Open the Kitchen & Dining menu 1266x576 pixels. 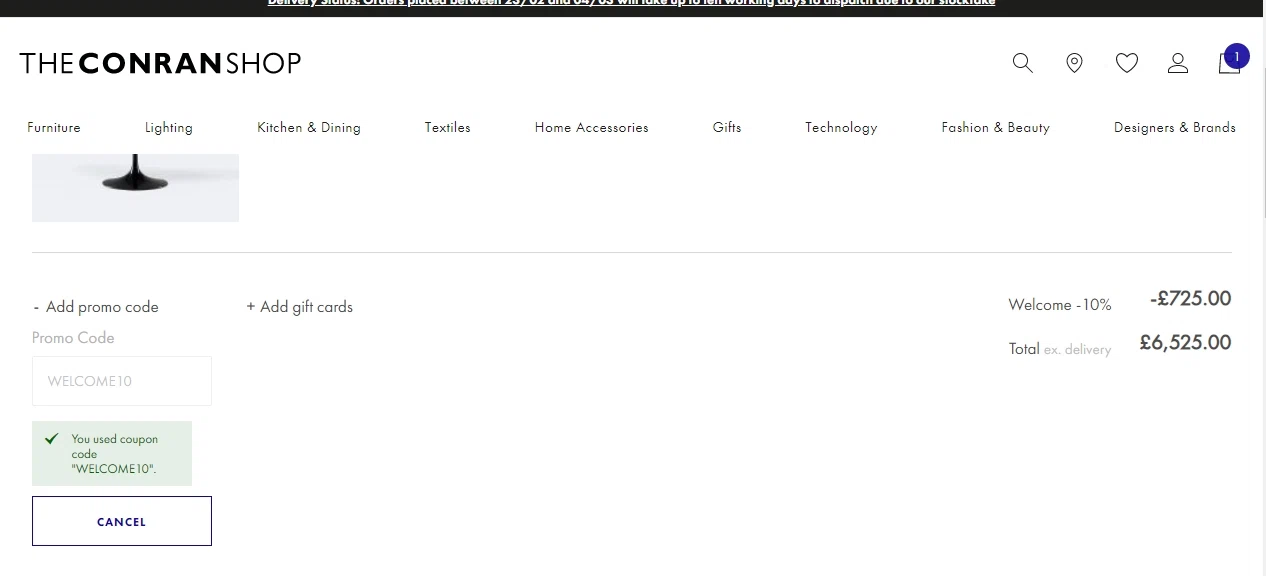point(309,127)
